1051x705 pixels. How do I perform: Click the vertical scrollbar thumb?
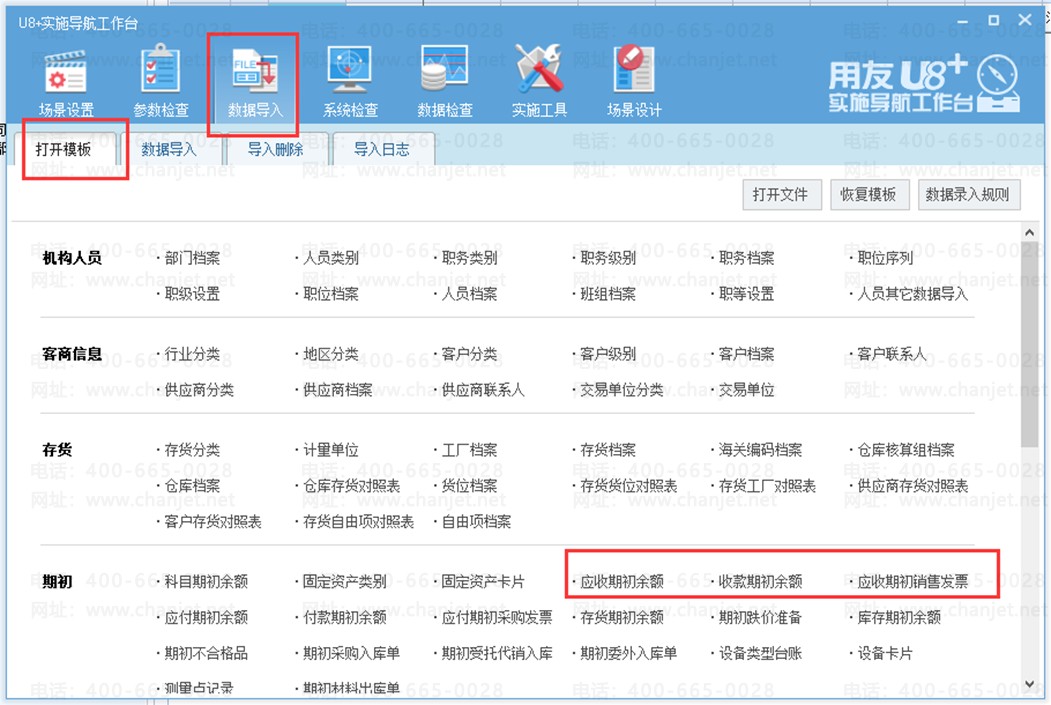coord(1030,345)
